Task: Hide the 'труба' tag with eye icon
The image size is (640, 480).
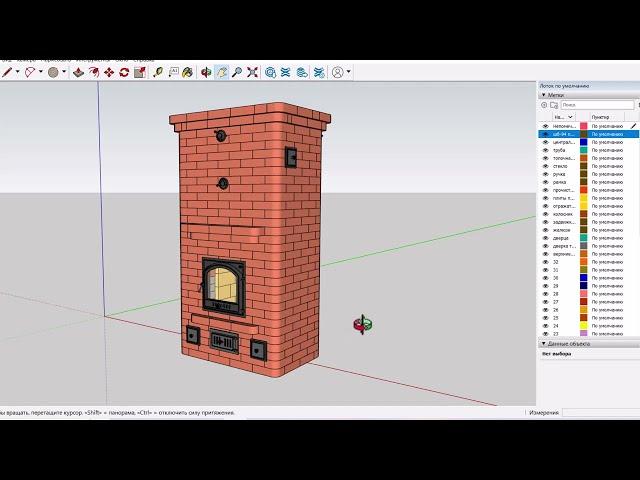Action: (545, 150)
